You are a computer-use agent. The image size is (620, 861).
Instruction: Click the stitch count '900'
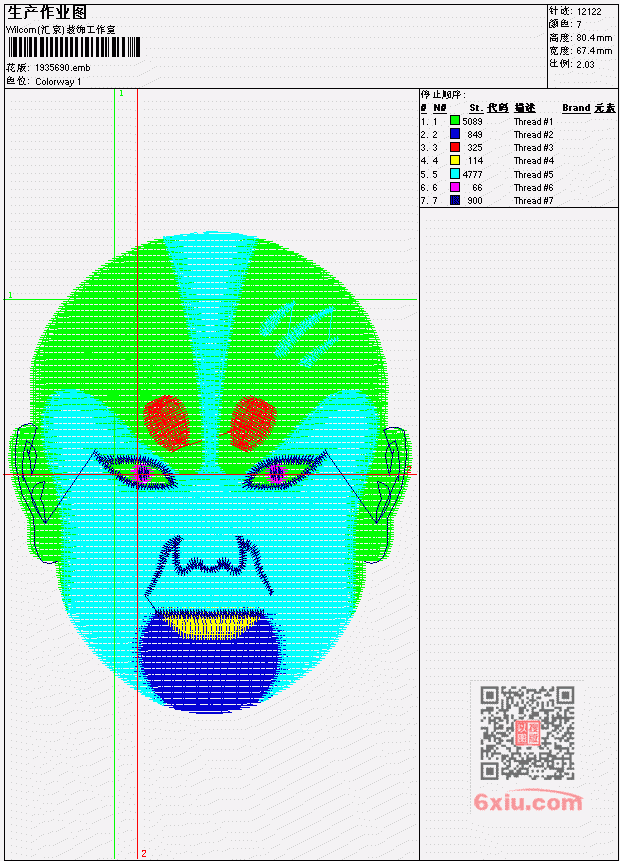(x=474, y=201)
